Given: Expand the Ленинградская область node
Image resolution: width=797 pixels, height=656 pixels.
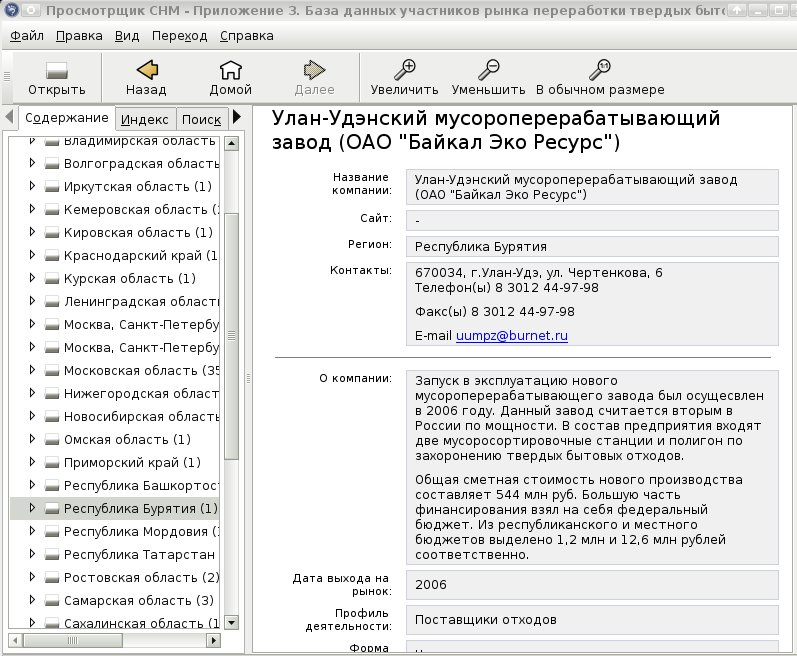Looking at the screenshot, I should [32, 300].
